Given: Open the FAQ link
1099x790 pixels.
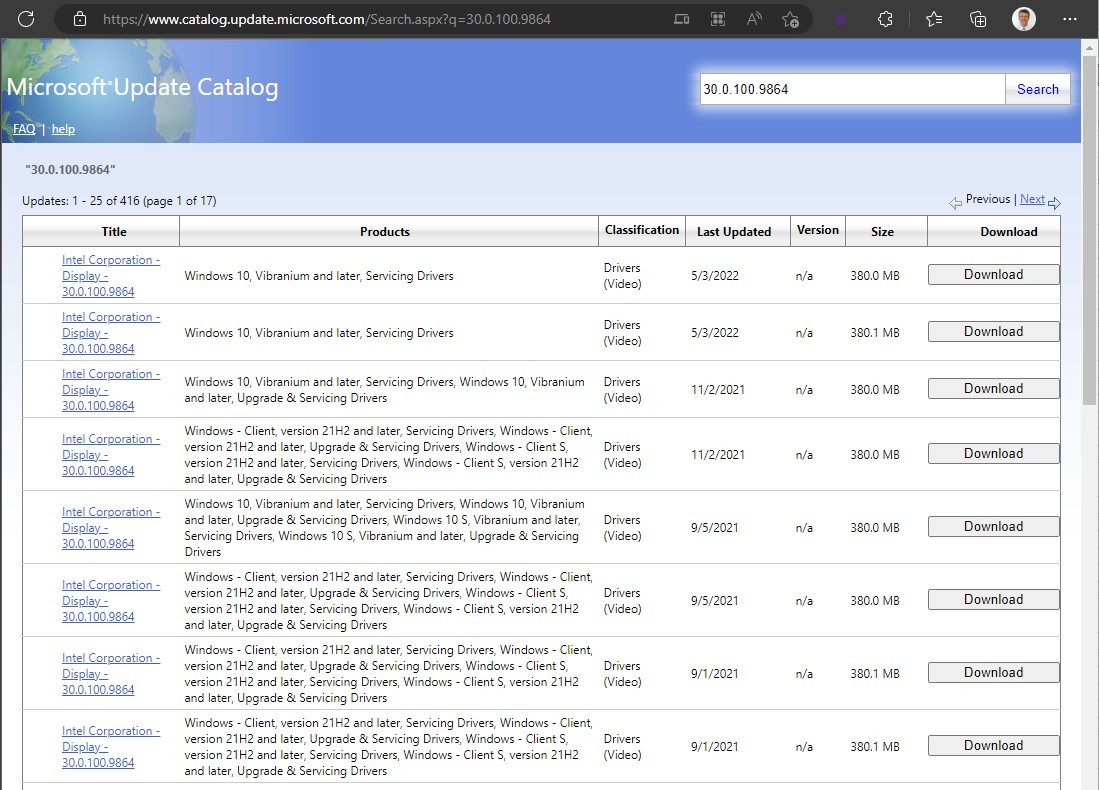Looking at the screenshot, I should (24, 129).
